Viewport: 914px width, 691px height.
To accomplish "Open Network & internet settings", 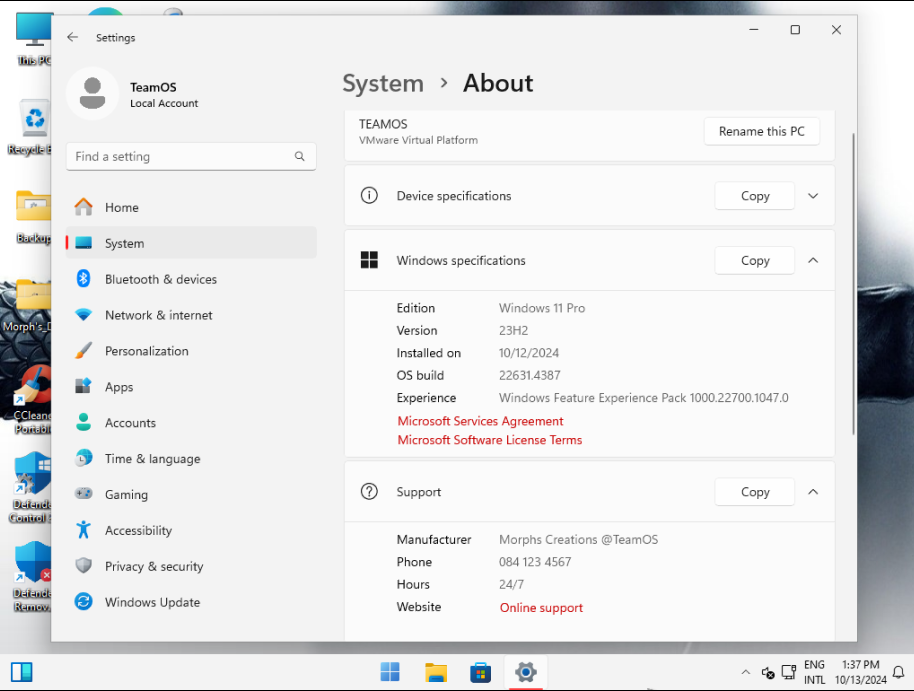I will pyautogui.click(x=191, y=315).
